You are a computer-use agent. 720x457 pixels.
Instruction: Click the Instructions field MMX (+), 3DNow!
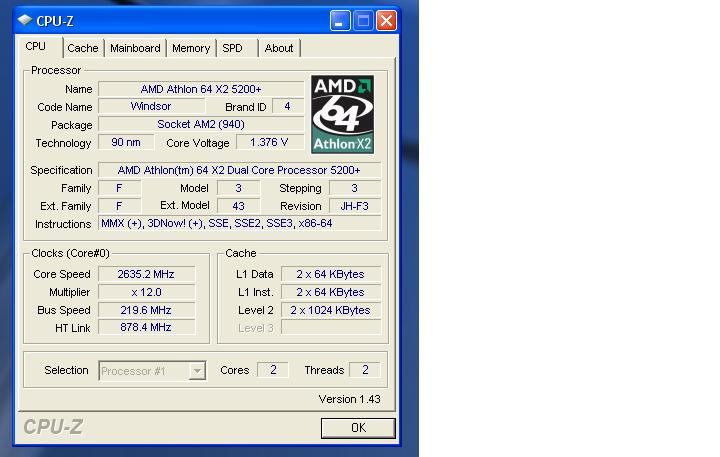point(239,224)
